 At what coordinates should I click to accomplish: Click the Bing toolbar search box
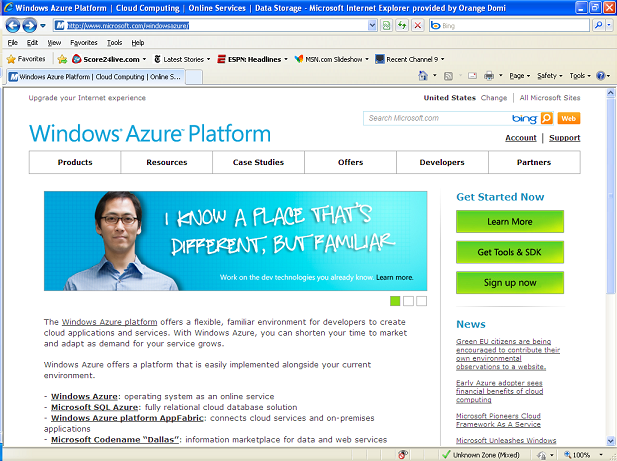point(510,26)
